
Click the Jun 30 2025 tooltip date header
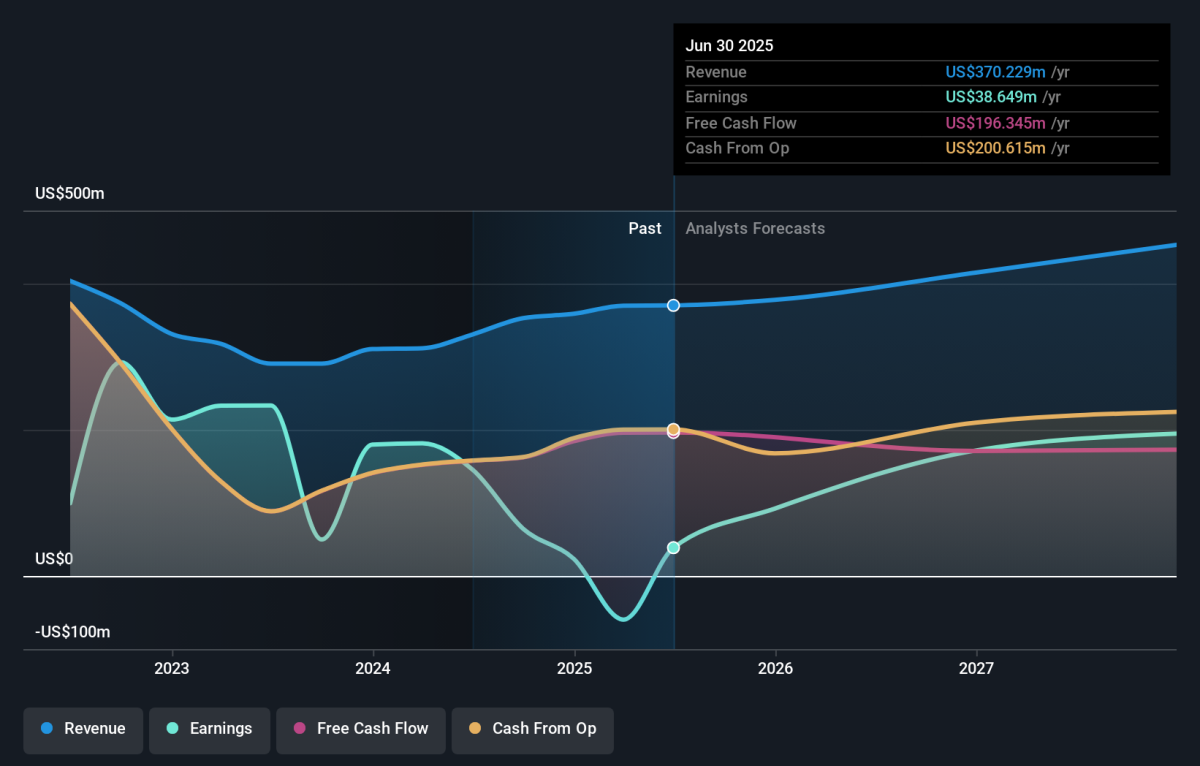click(729, 46)
